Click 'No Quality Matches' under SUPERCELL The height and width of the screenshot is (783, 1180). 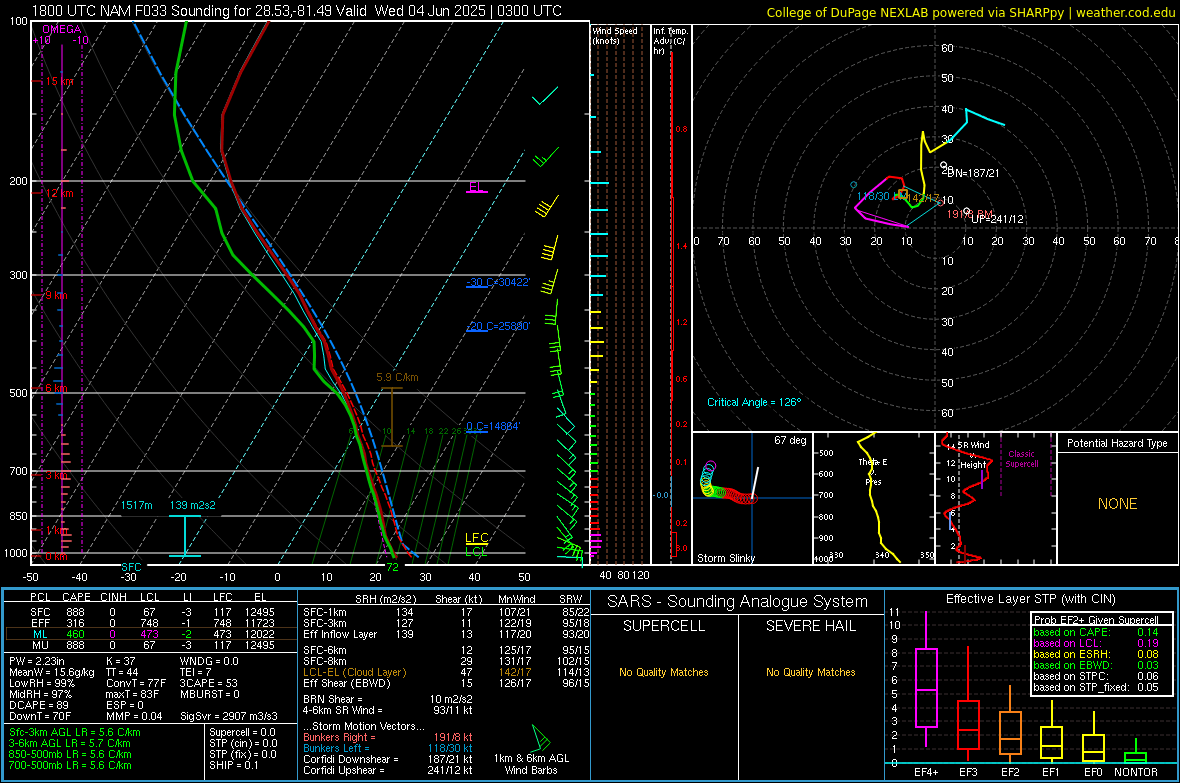[664, 672]
